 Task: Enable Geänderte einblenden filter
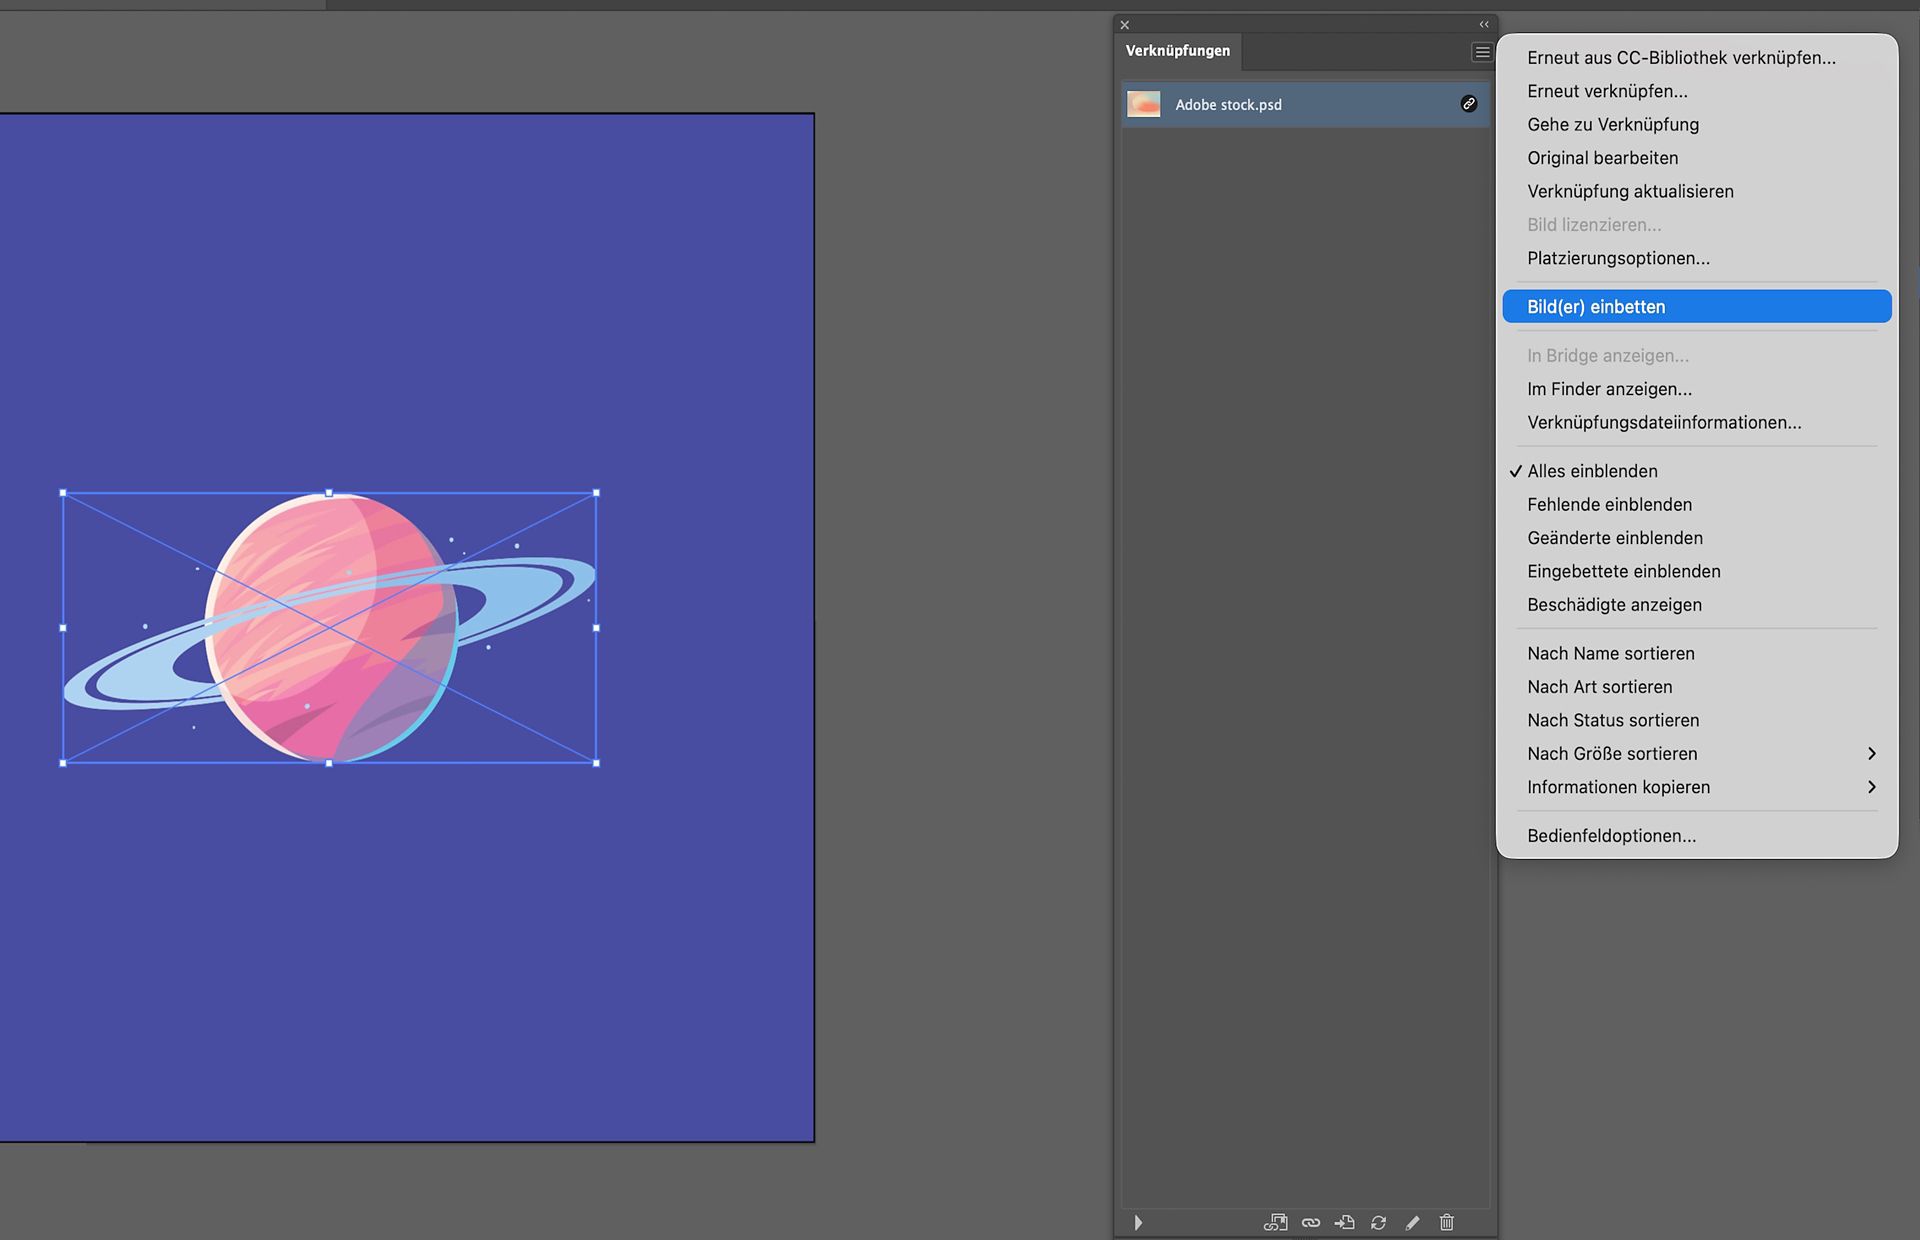pos(1697,538)
